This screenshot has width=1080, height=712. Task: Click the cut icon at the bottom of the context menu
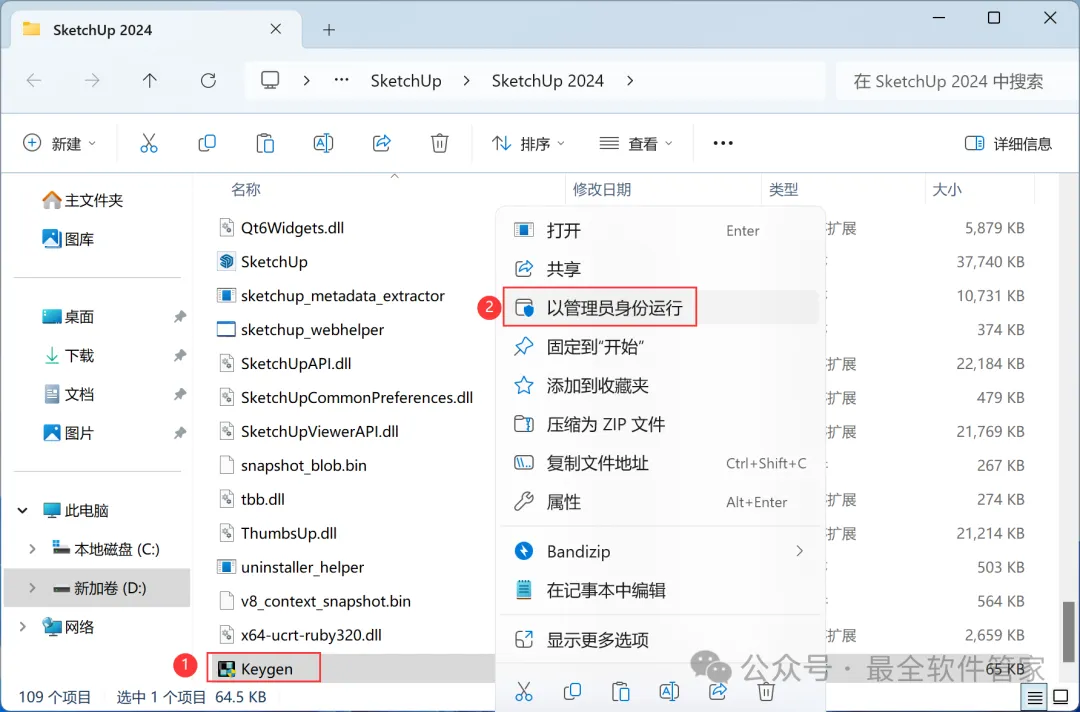point(523,691)
